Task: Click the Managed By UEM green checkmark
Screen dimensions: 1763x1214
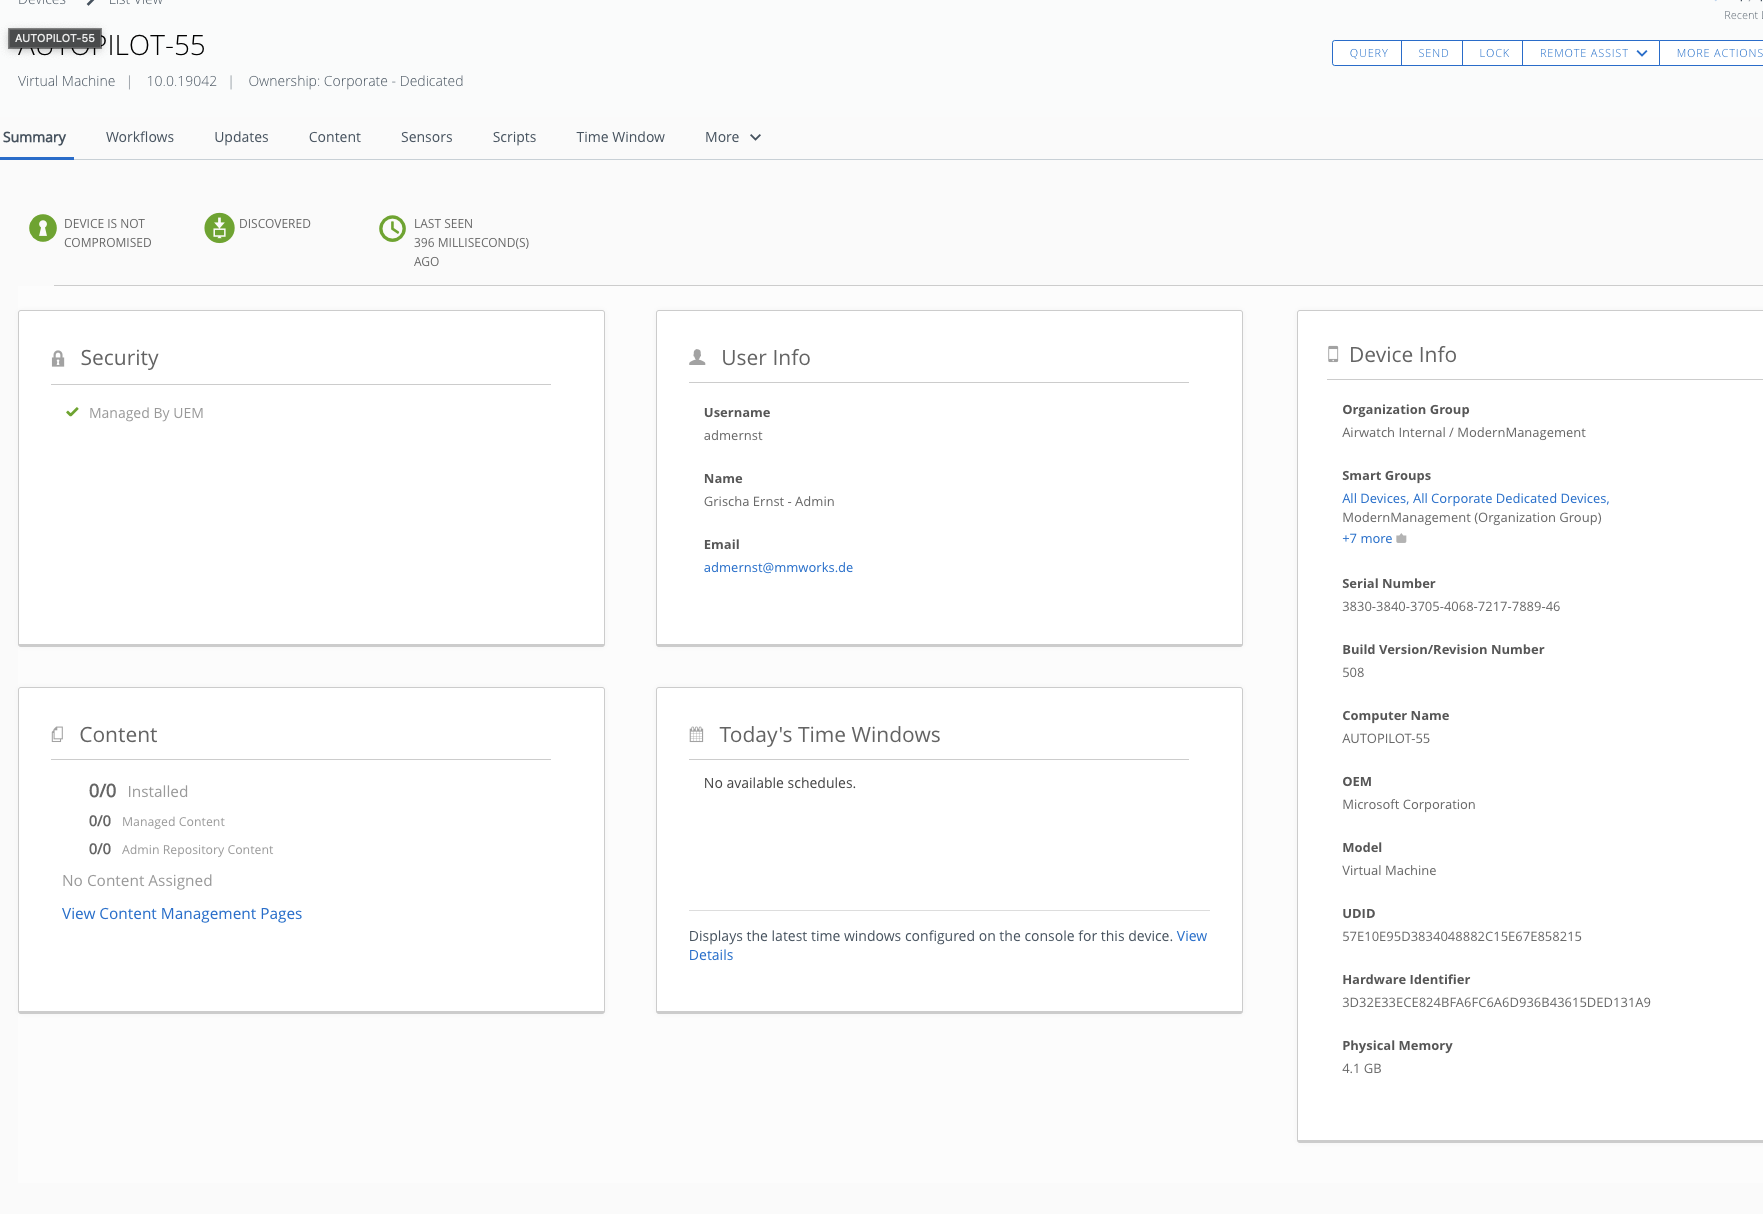Action: click(x=72, y=412)
